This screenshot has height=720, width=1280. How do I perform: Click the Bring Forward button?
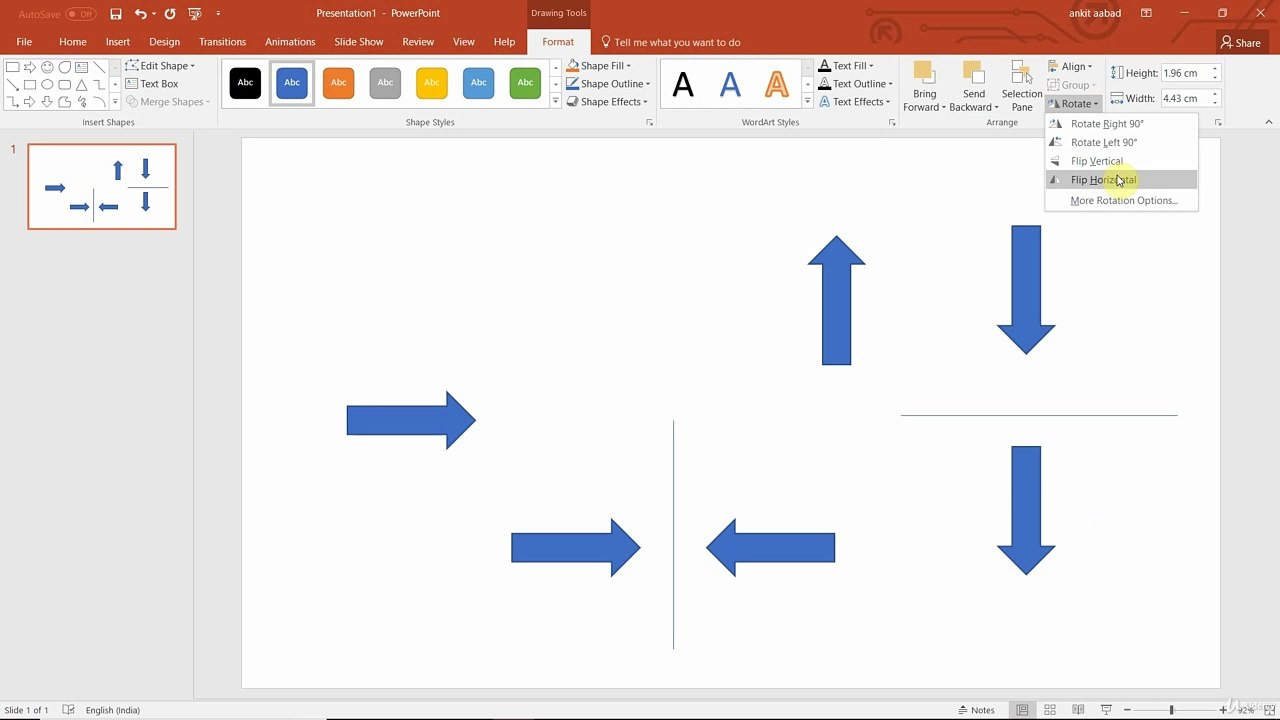924,86
